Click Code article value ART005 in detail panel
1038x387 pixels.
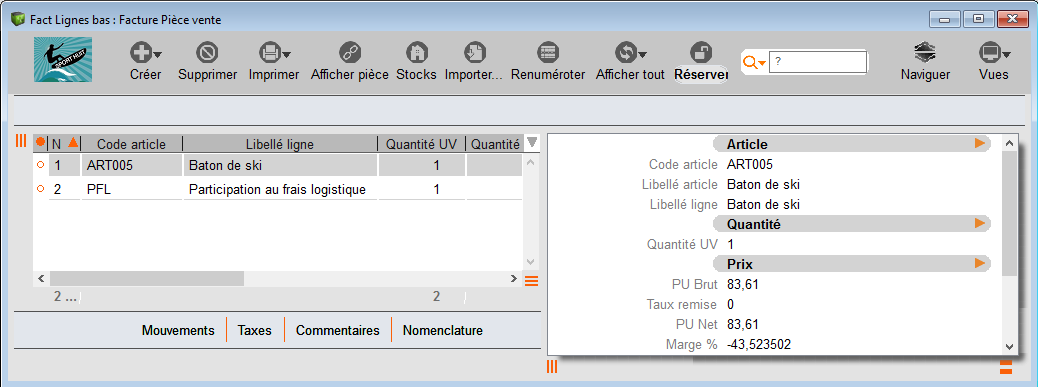(750, 164)
